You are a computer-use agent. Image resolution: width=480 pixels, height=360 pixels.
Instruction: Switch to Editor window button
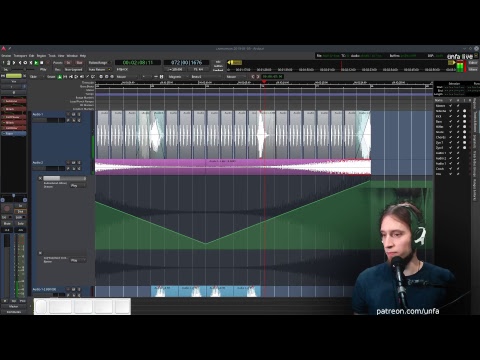(473, 63)
